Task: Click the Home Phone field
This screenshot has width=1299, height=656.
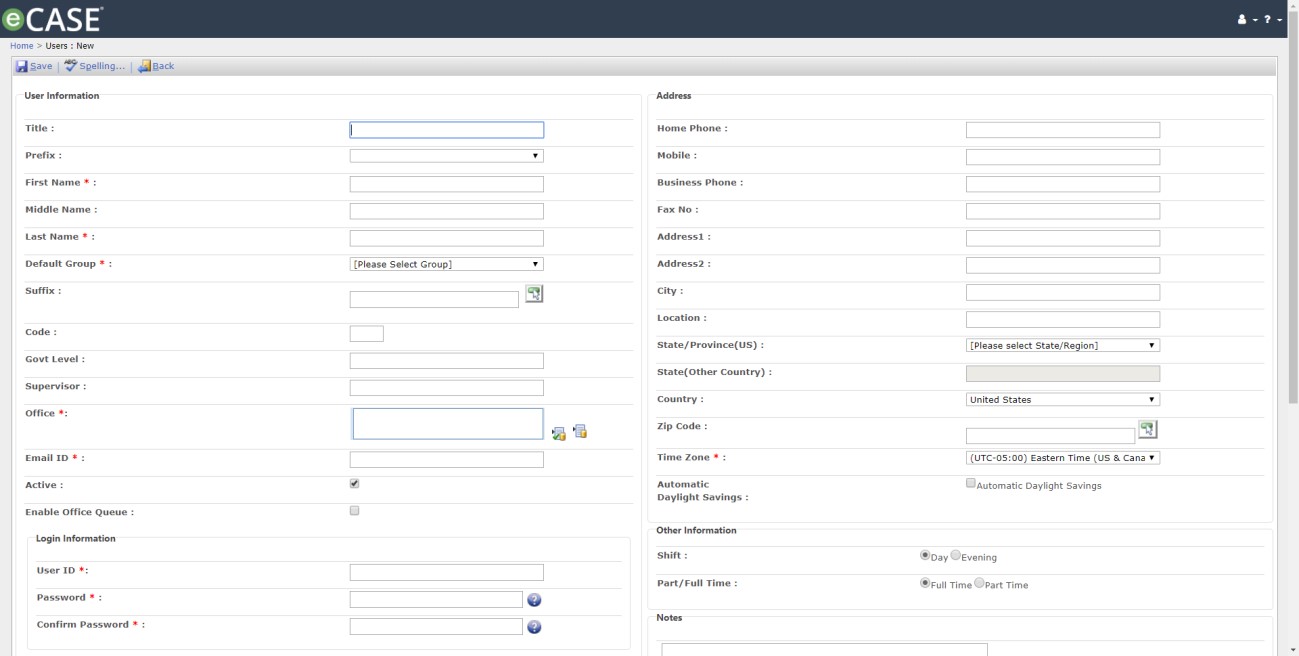Action: point(1063,130)
